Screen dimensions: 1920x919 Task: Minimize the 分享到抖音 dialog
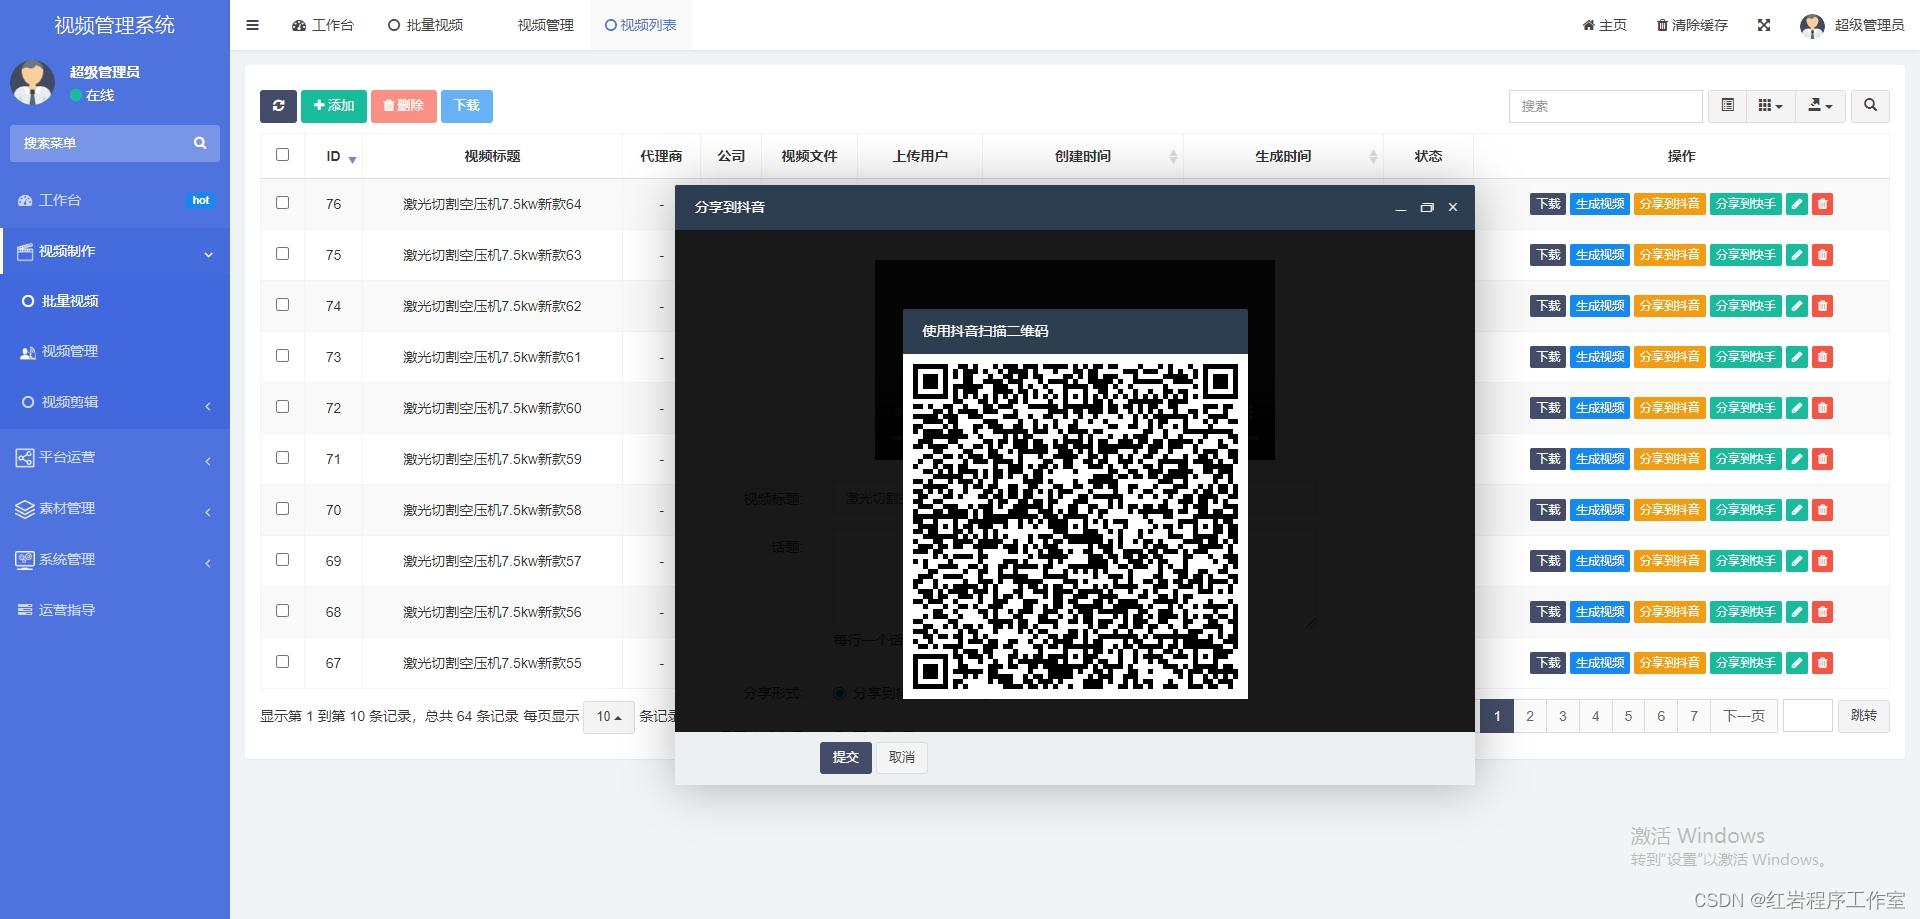[x=1401, y=208]
